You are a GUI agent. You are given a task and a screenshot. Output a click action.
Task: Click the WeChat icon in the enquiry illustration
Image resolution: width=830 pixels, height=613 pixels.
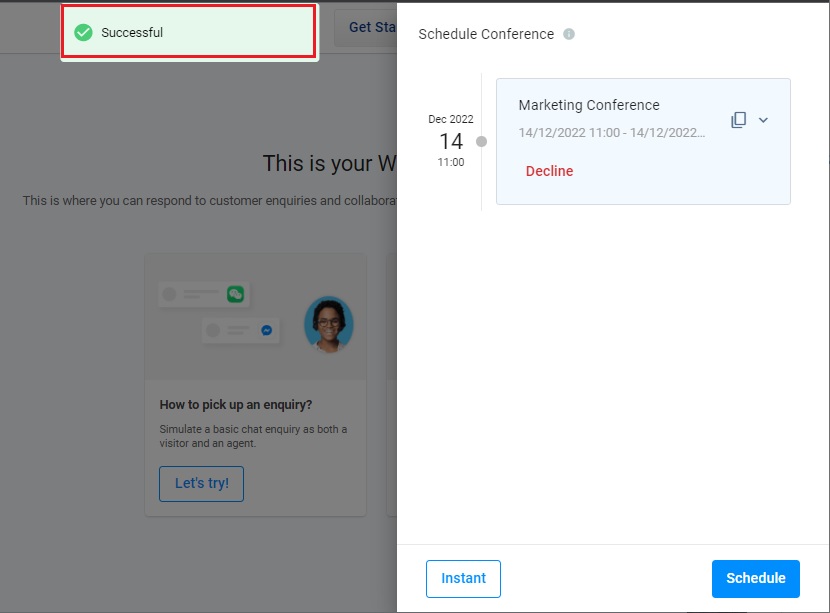click(236, 294)
